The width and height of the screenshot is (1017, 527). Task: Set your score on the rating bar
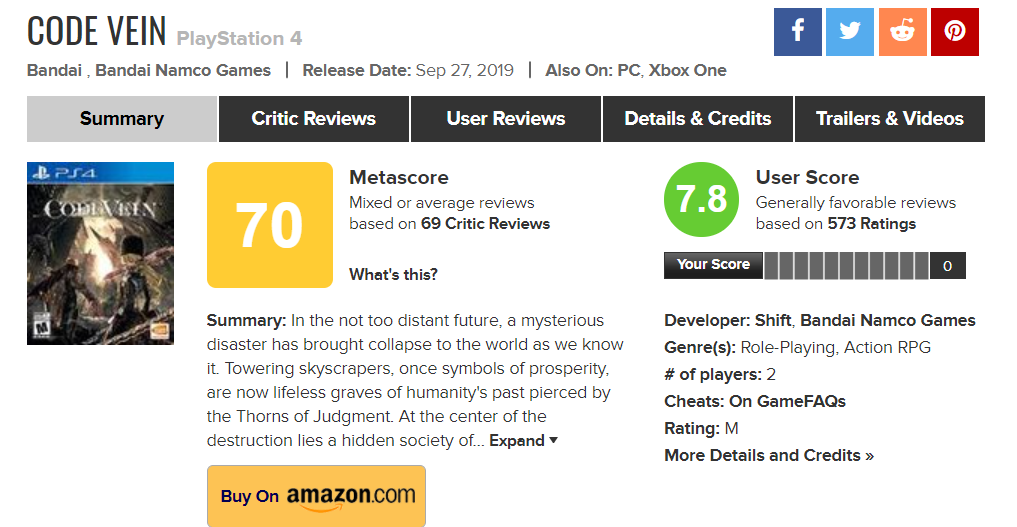[846, 265]
